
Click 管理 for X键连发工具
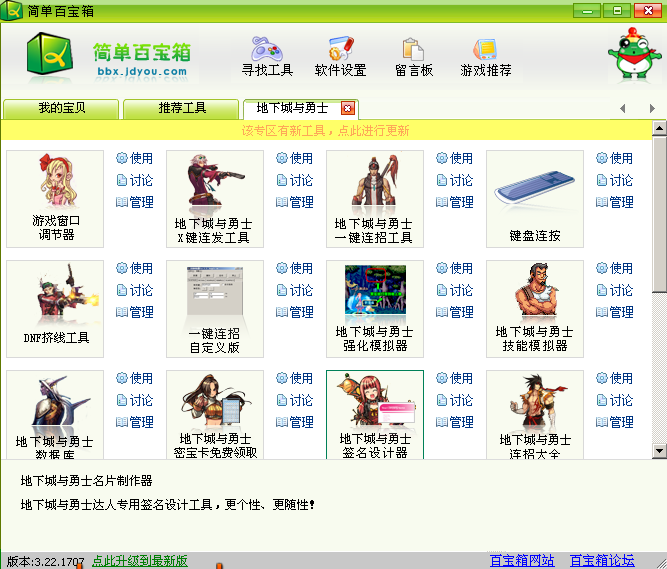tap(294, 202)
